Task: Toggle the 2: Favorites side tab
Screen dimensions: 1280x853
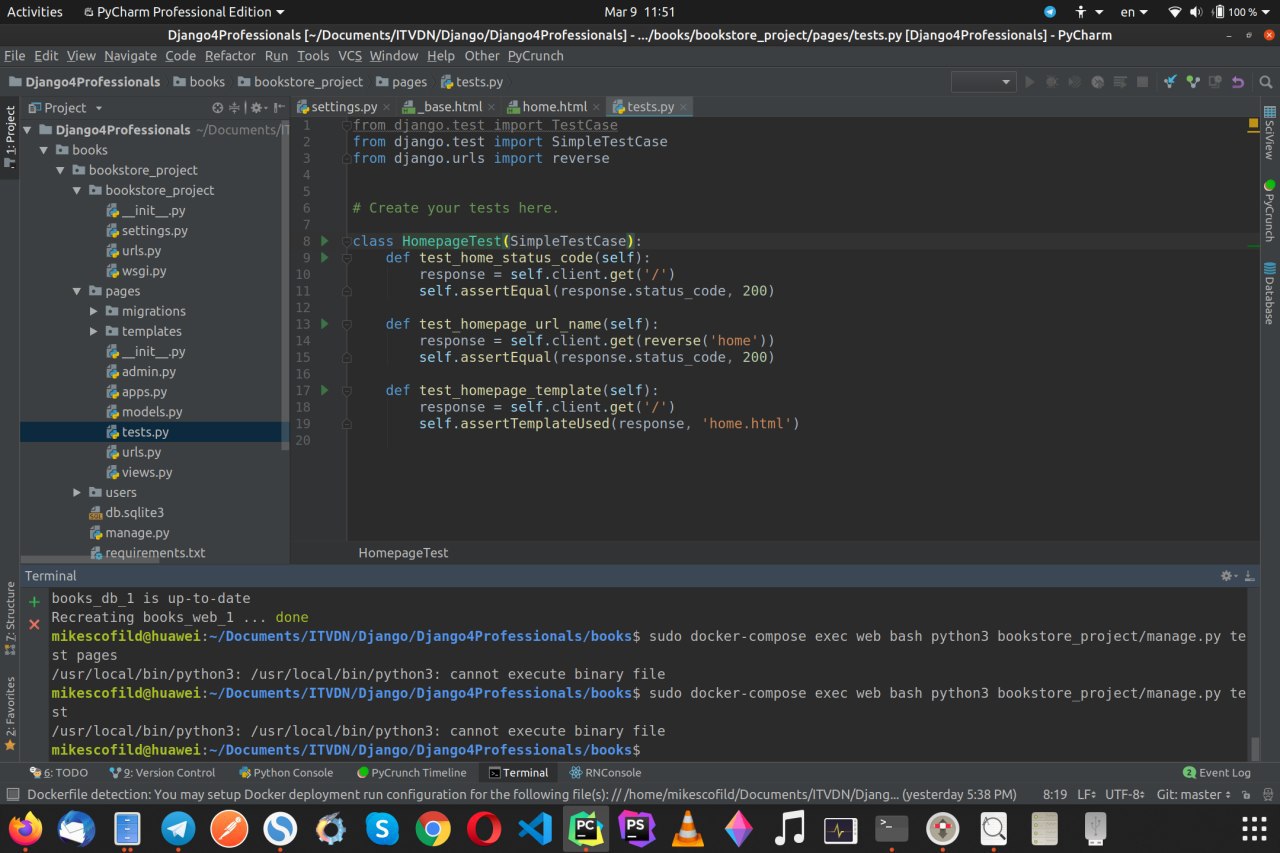Action: (10, 715)
